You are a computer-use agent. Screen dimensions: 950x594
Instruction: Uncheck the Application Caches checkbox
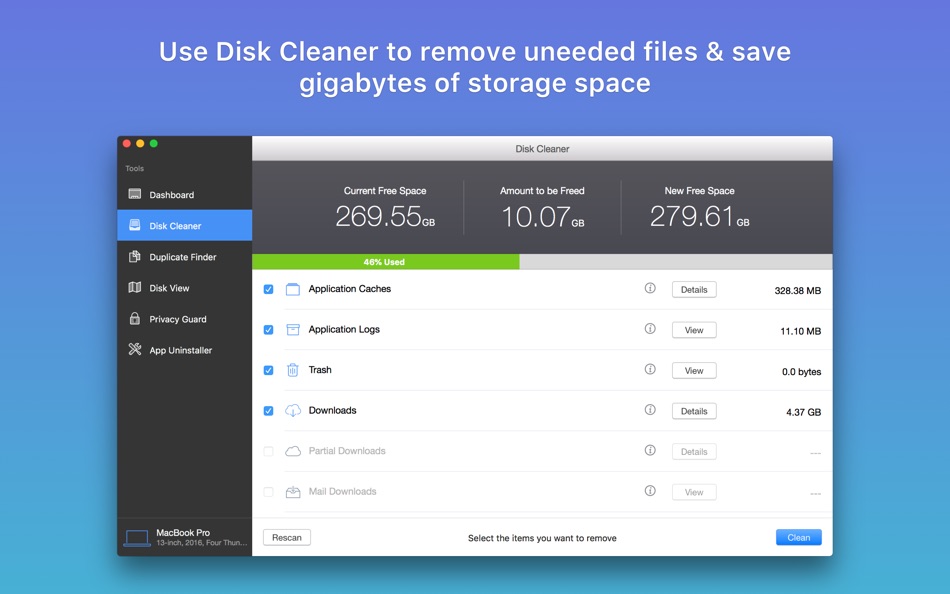pyautogui.click(x=268, y=289)
